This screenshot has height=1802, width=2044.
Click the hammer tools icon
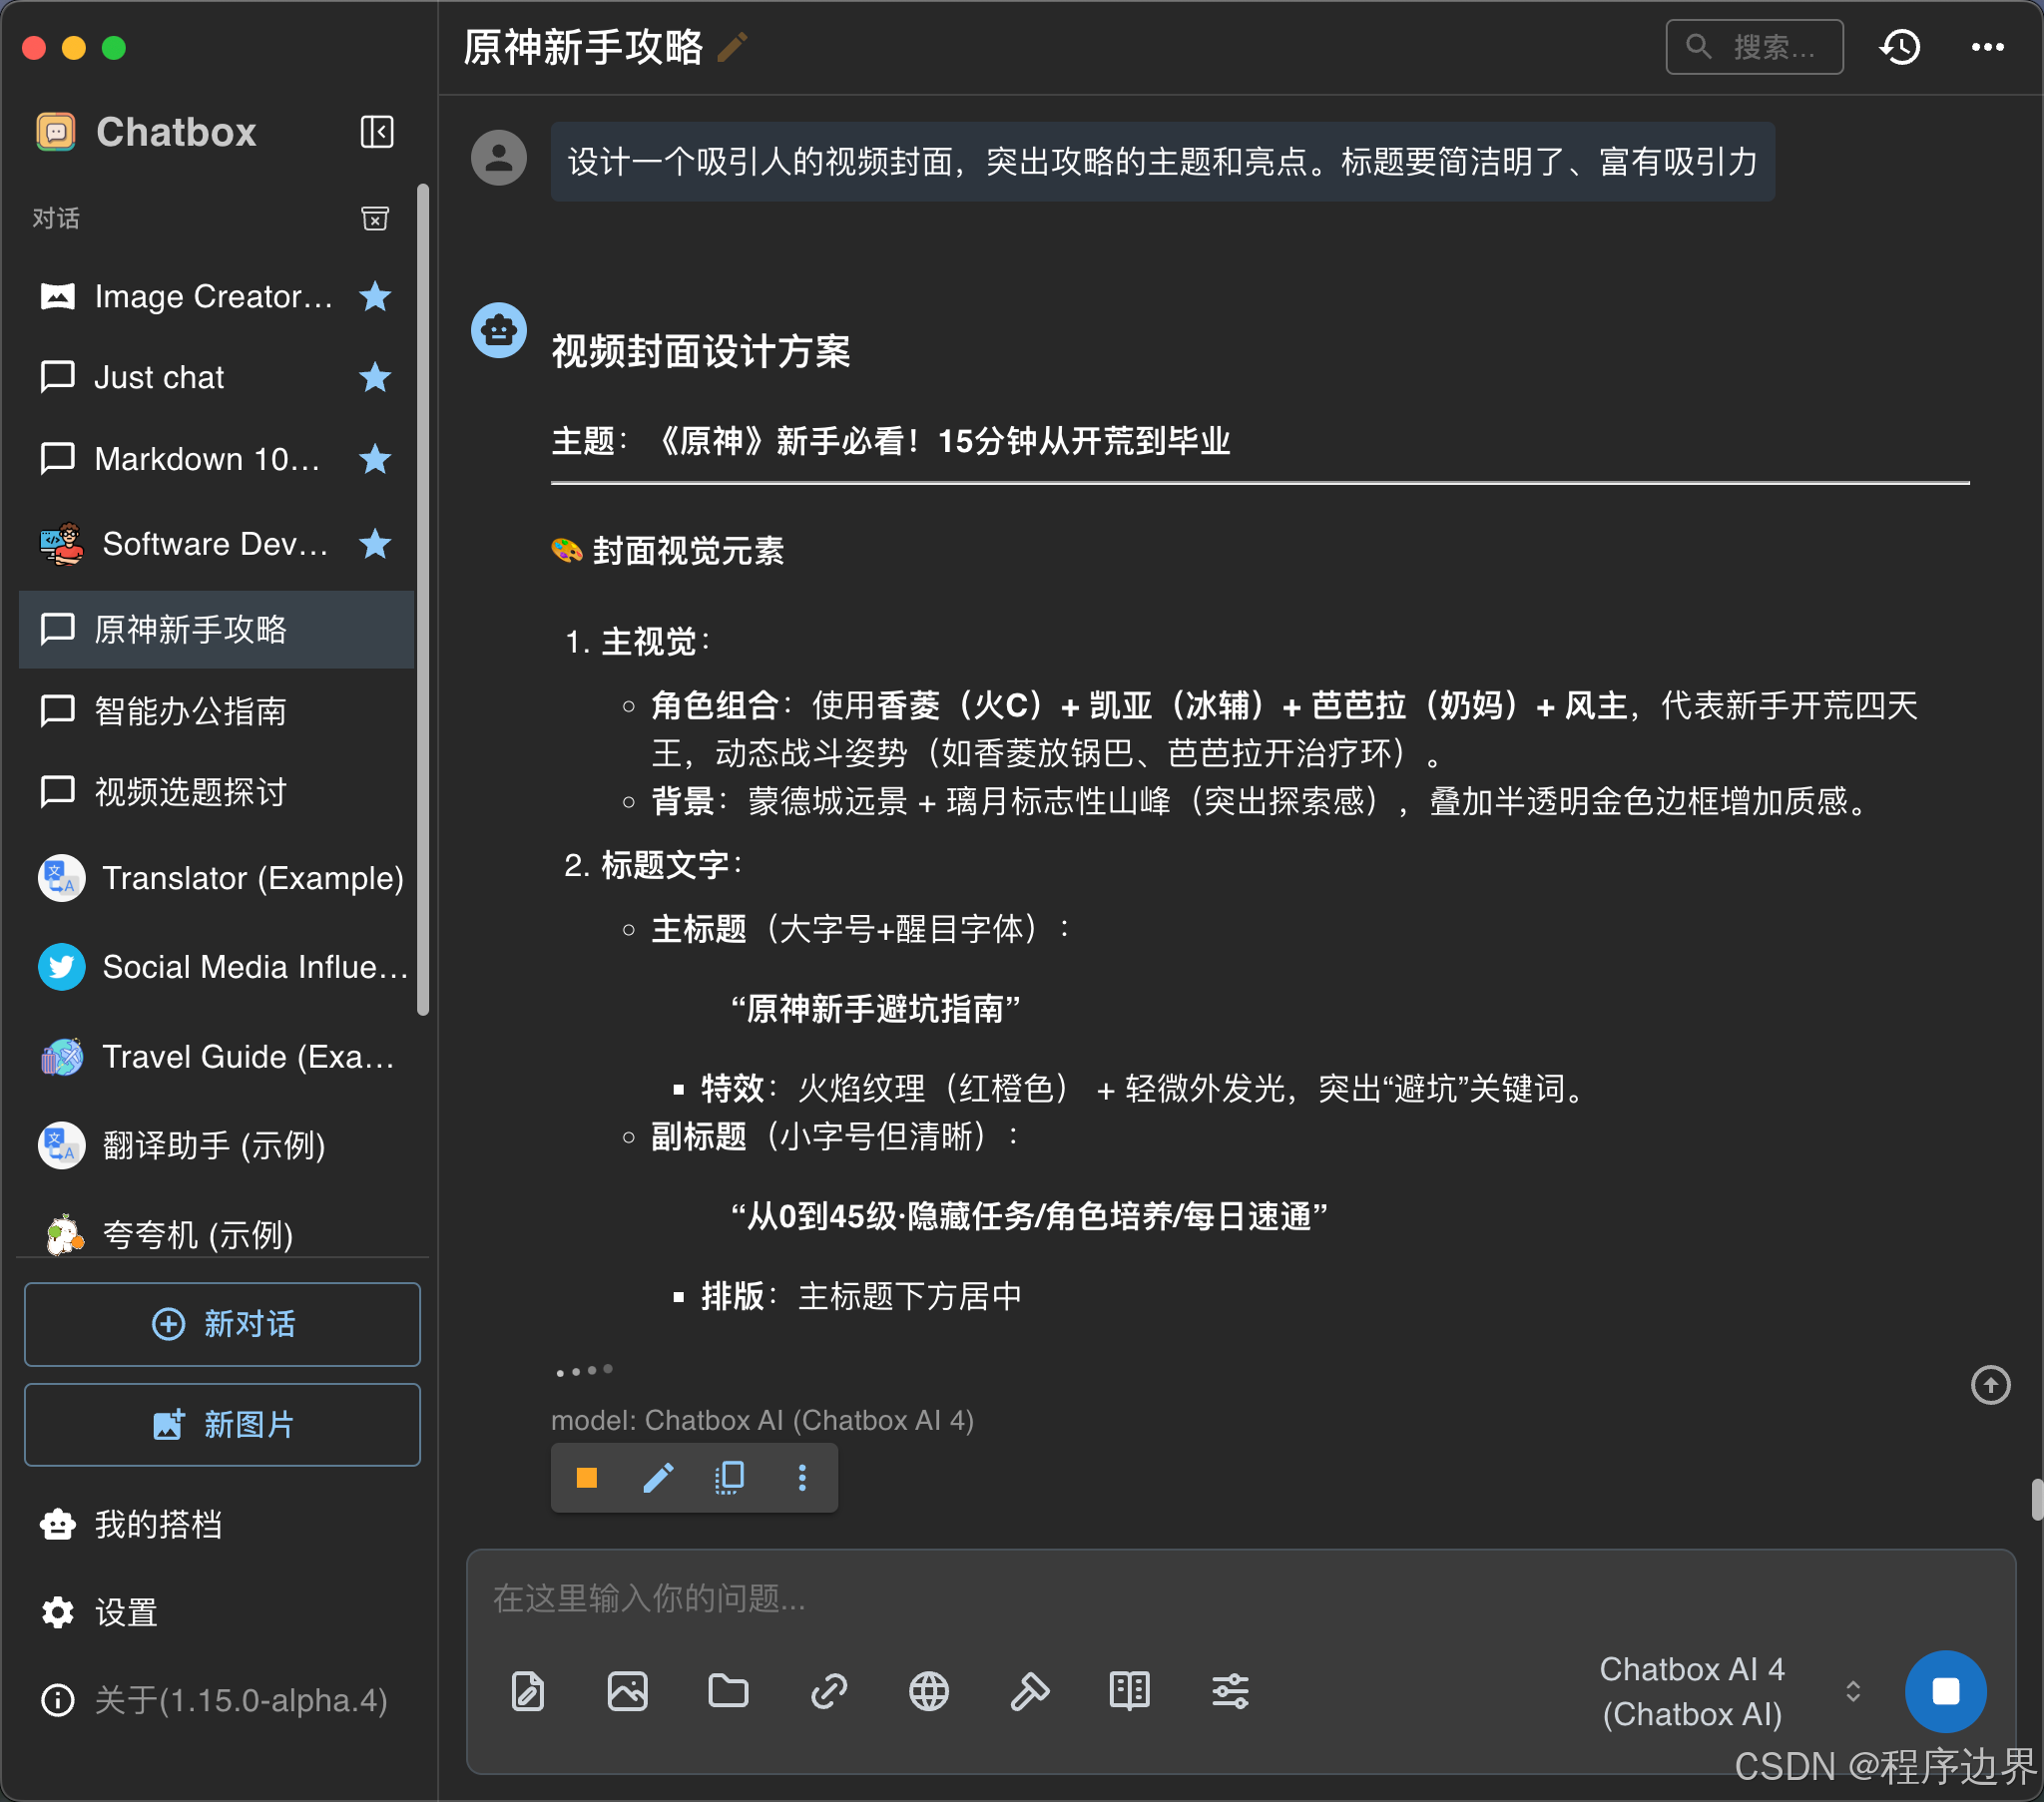pos(1029,1691)
